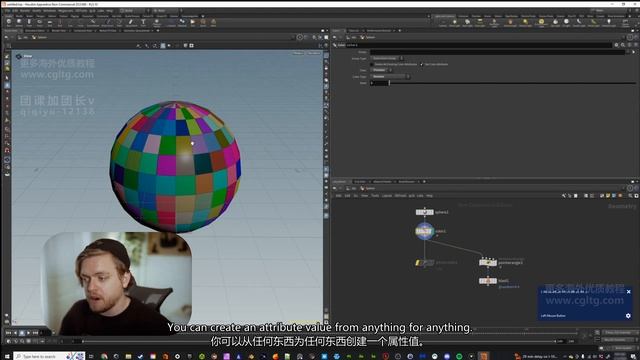Click the wrench icon in network toolbar
640x360 pixels.
point(564,196)
